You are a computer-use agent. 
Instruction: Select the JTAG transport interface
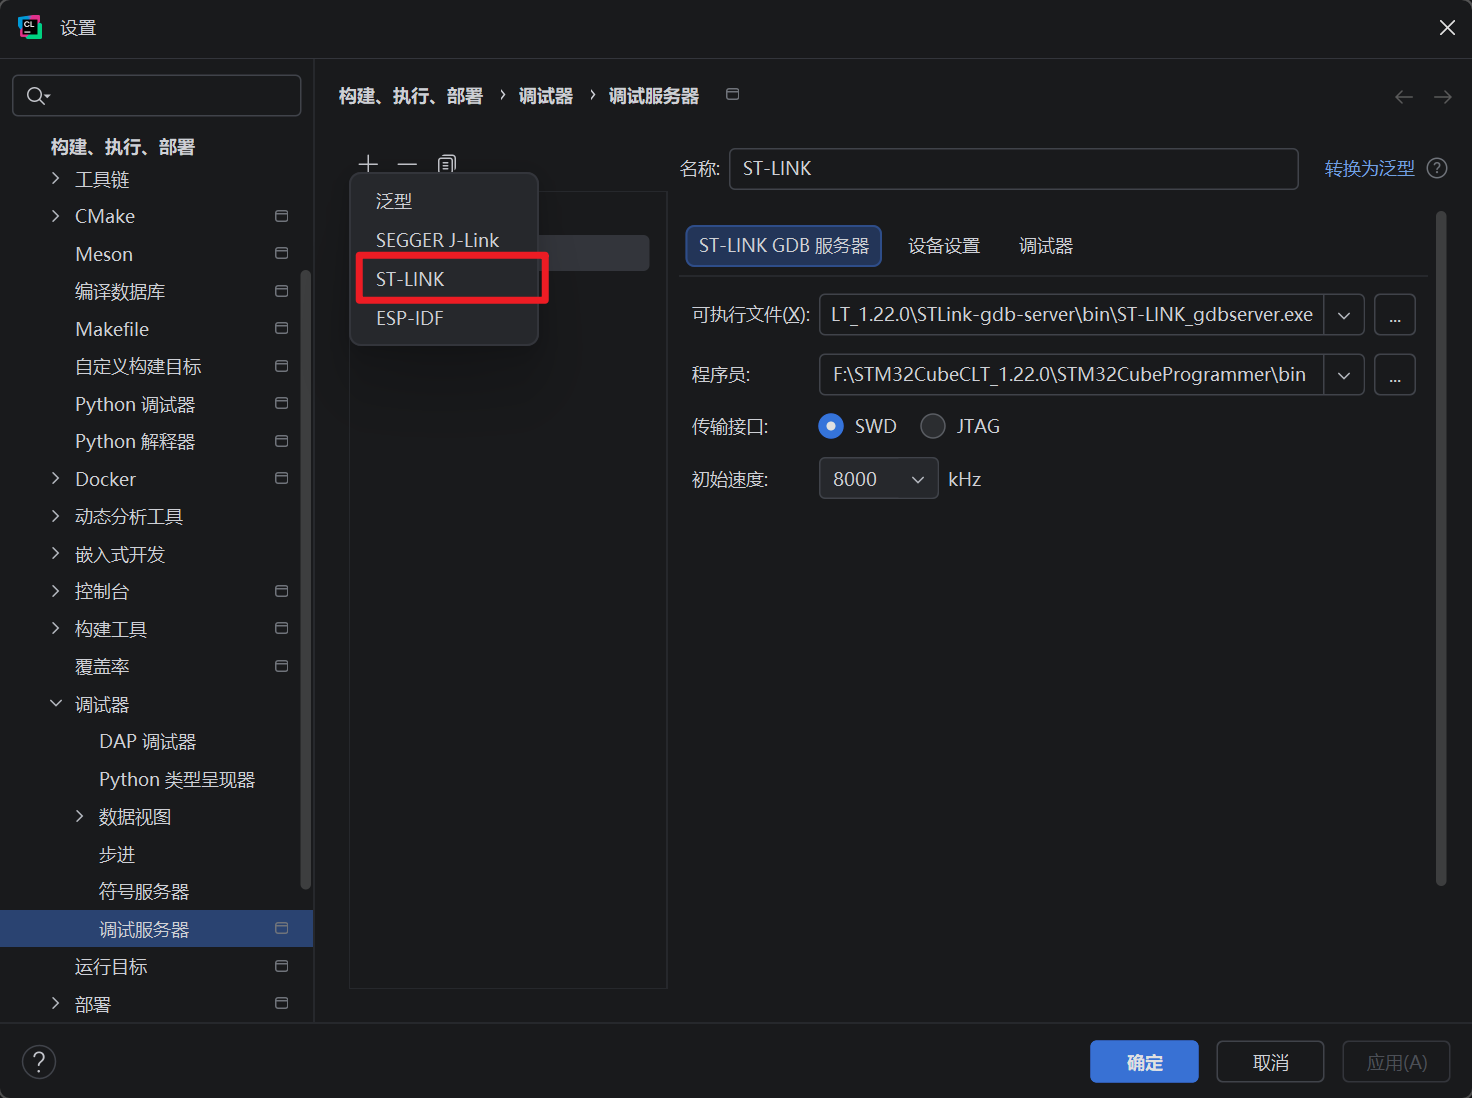pos(933,427)
